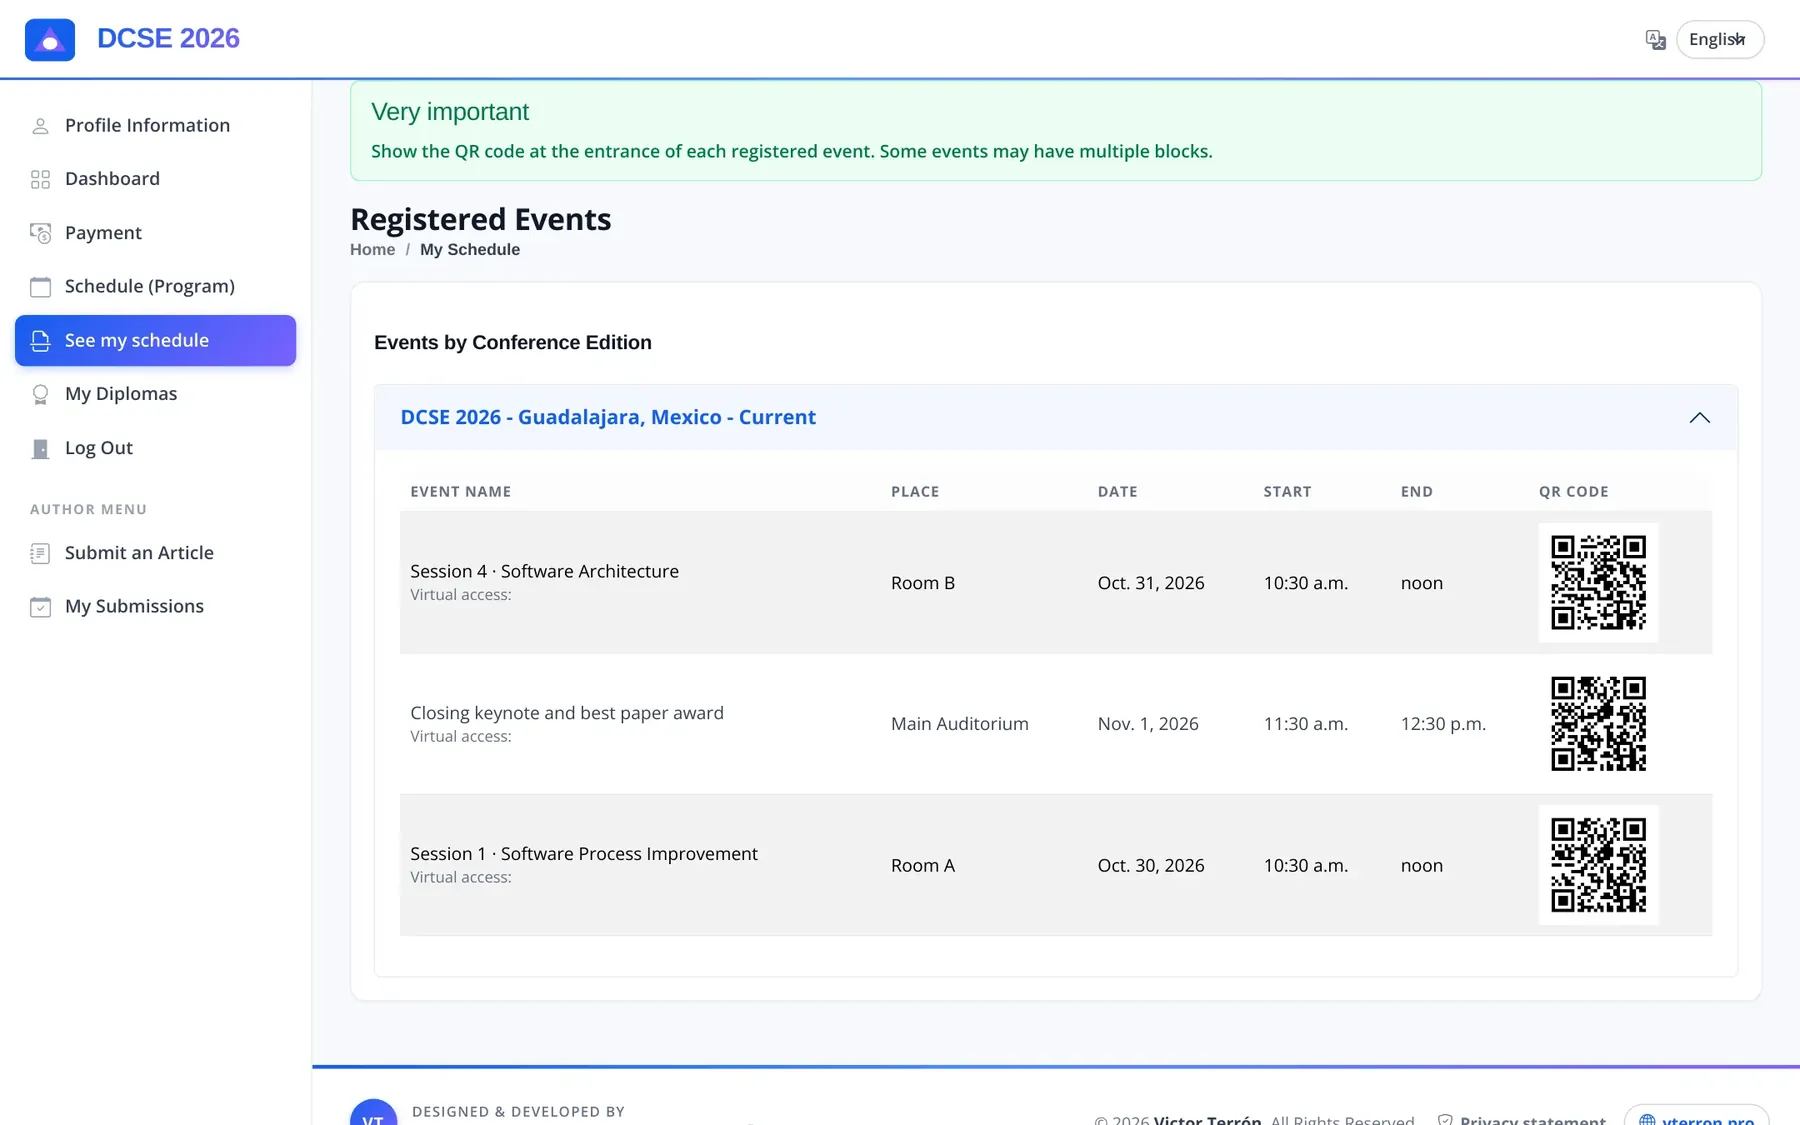The image size is (1800, 1125).
Task: Click the Main Auditorium place cell
Action: point(960,724)
